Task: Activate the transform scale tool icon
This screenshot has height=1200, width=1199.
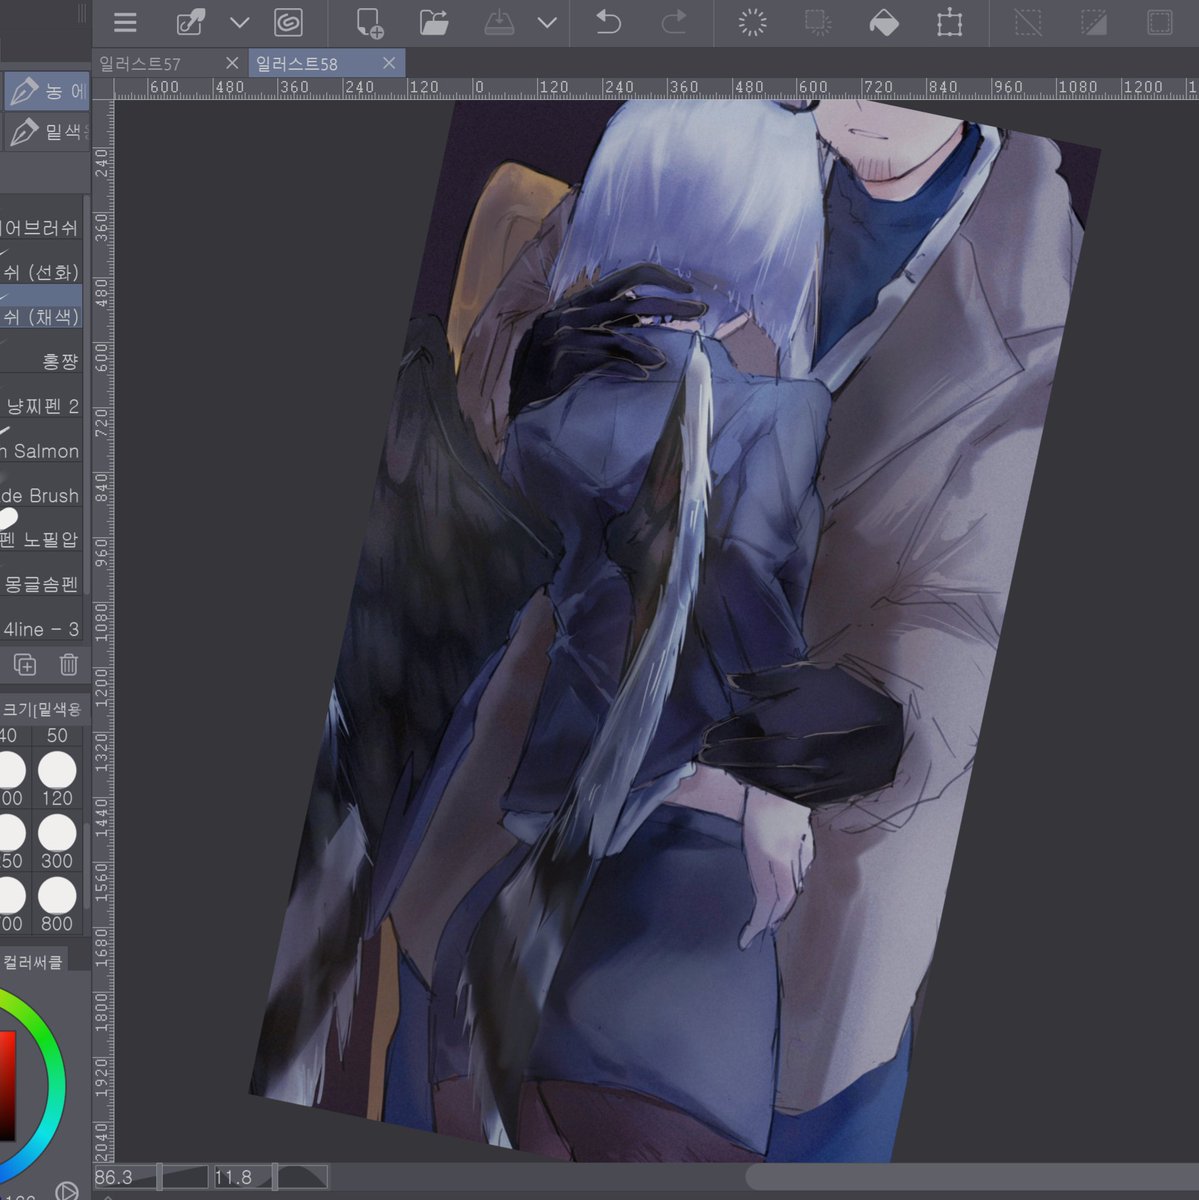Action: [x=949, y=22]
